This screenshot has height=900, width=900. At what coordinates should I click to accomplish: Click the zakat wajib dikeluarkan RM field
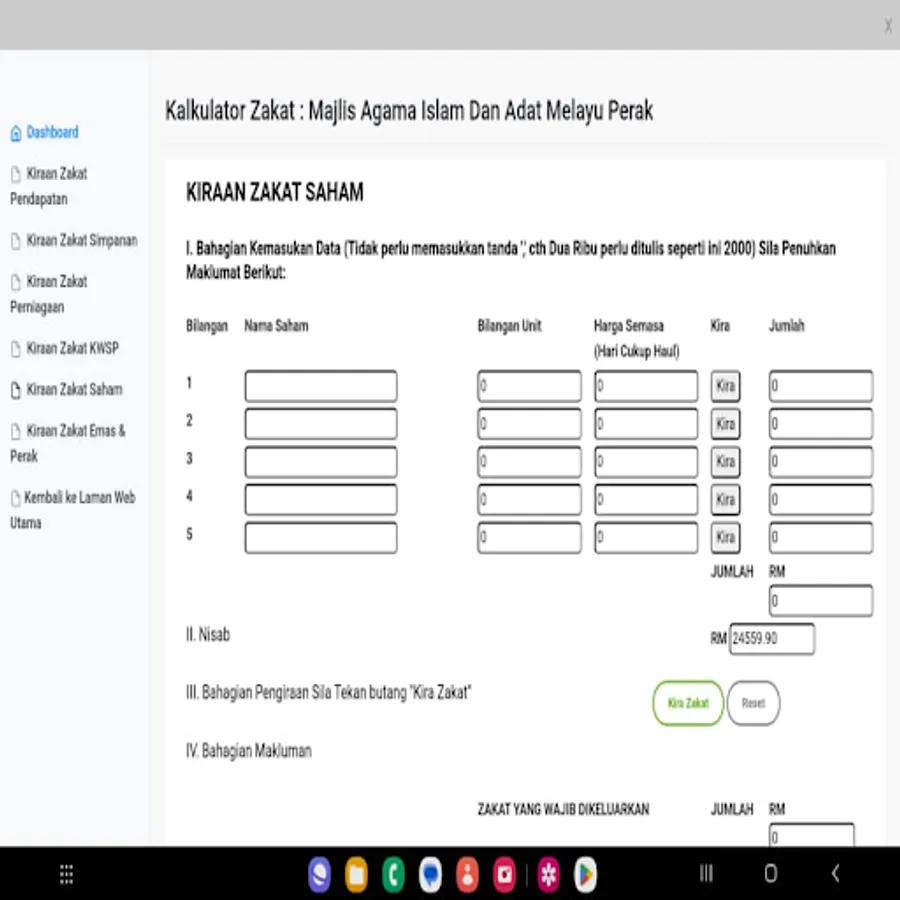tap(812, 835)
